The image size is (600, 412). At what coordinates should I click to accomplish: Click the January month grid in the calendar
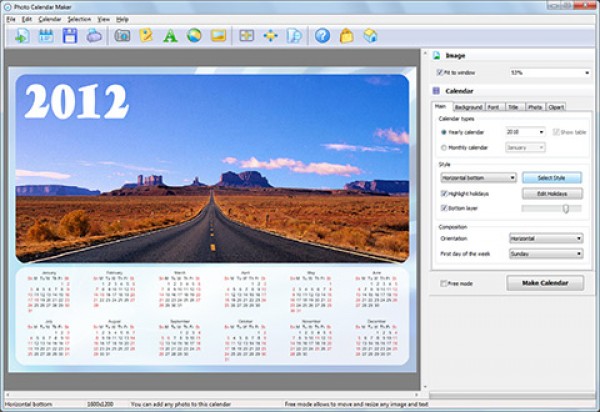coord(49,291)
